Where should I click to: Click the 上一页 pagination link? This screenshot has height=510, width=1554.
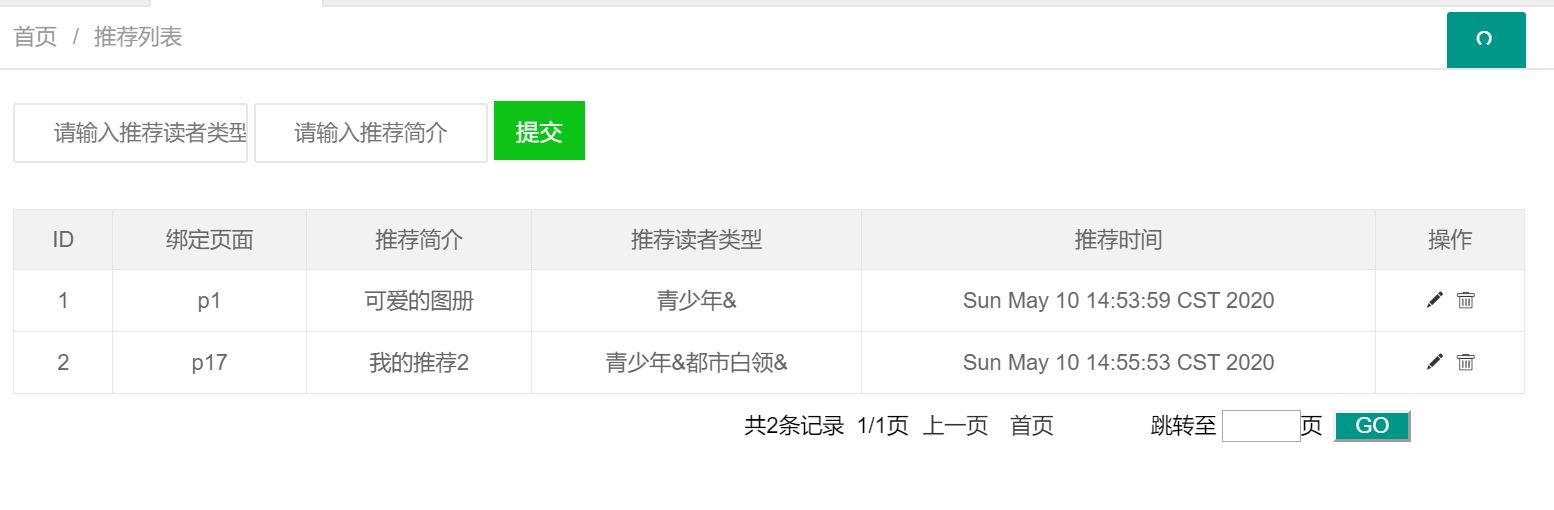(955, 426)
